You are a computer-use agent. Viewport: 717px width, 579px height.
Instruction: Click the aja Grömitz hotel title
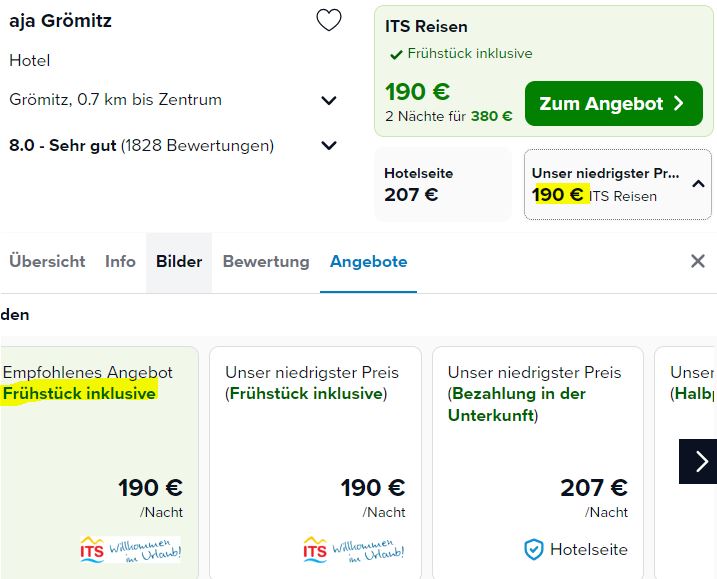pos(60,21)
